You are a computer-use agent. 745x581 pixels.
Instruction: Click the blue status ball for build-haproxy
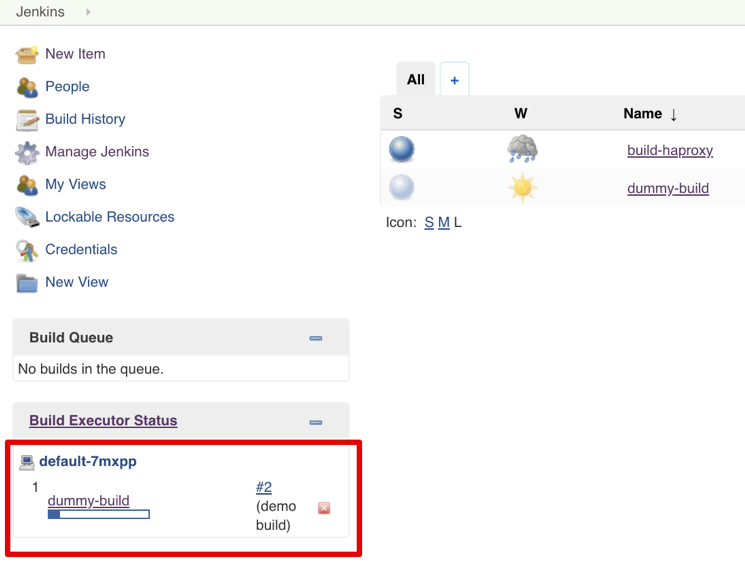point(401,149)
